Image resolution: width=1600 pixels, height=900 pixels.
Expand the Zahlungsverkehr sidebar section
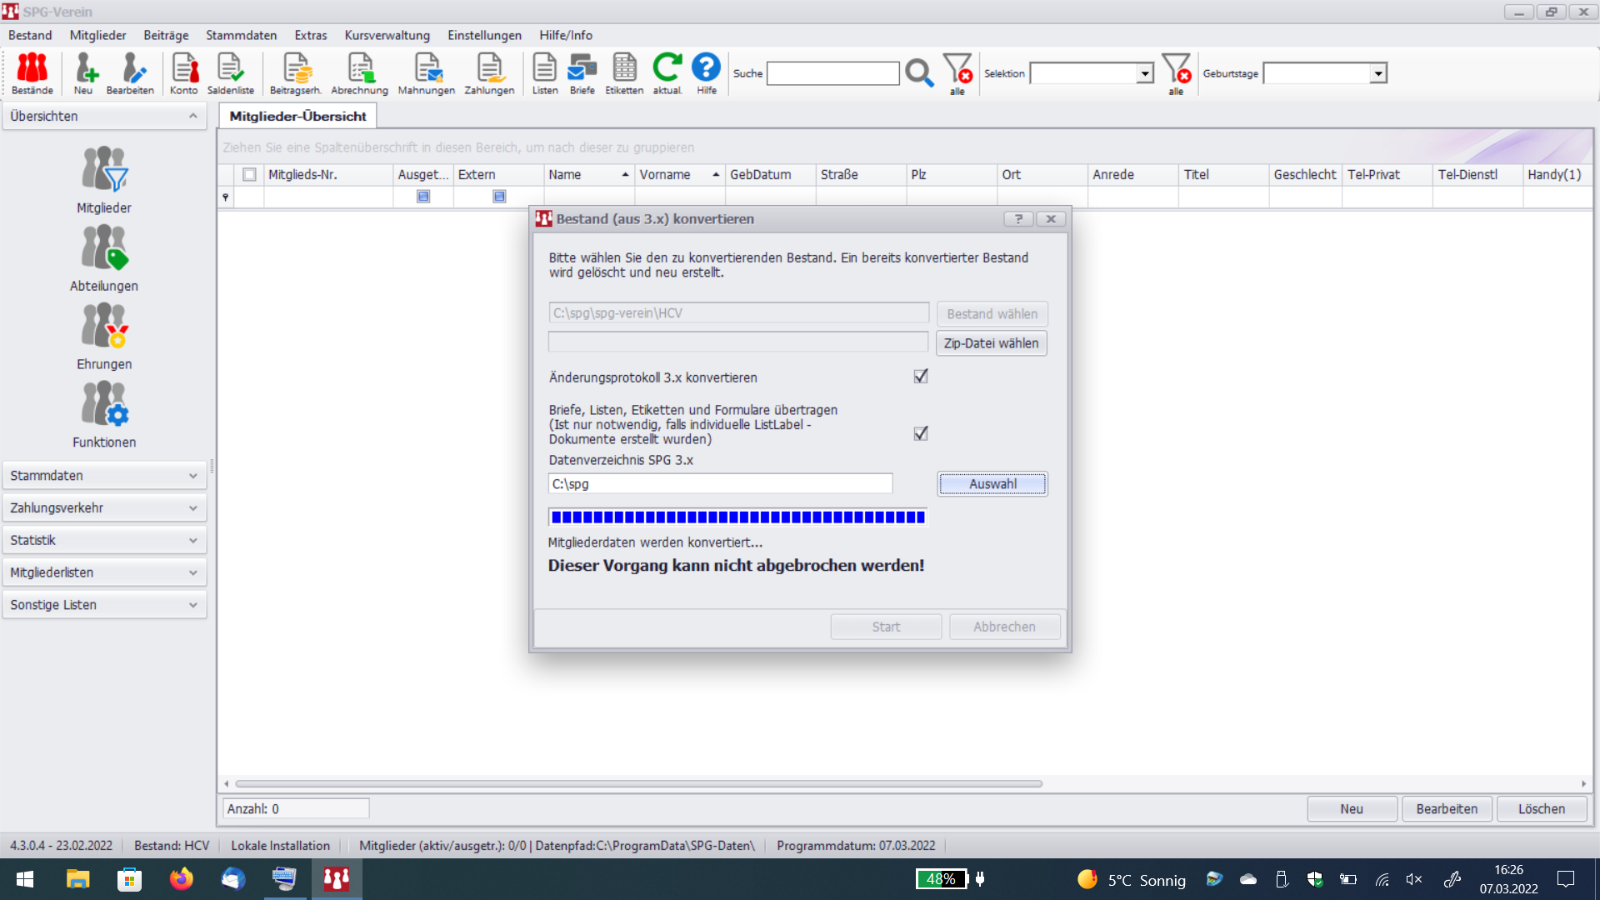tap(104, 508)
